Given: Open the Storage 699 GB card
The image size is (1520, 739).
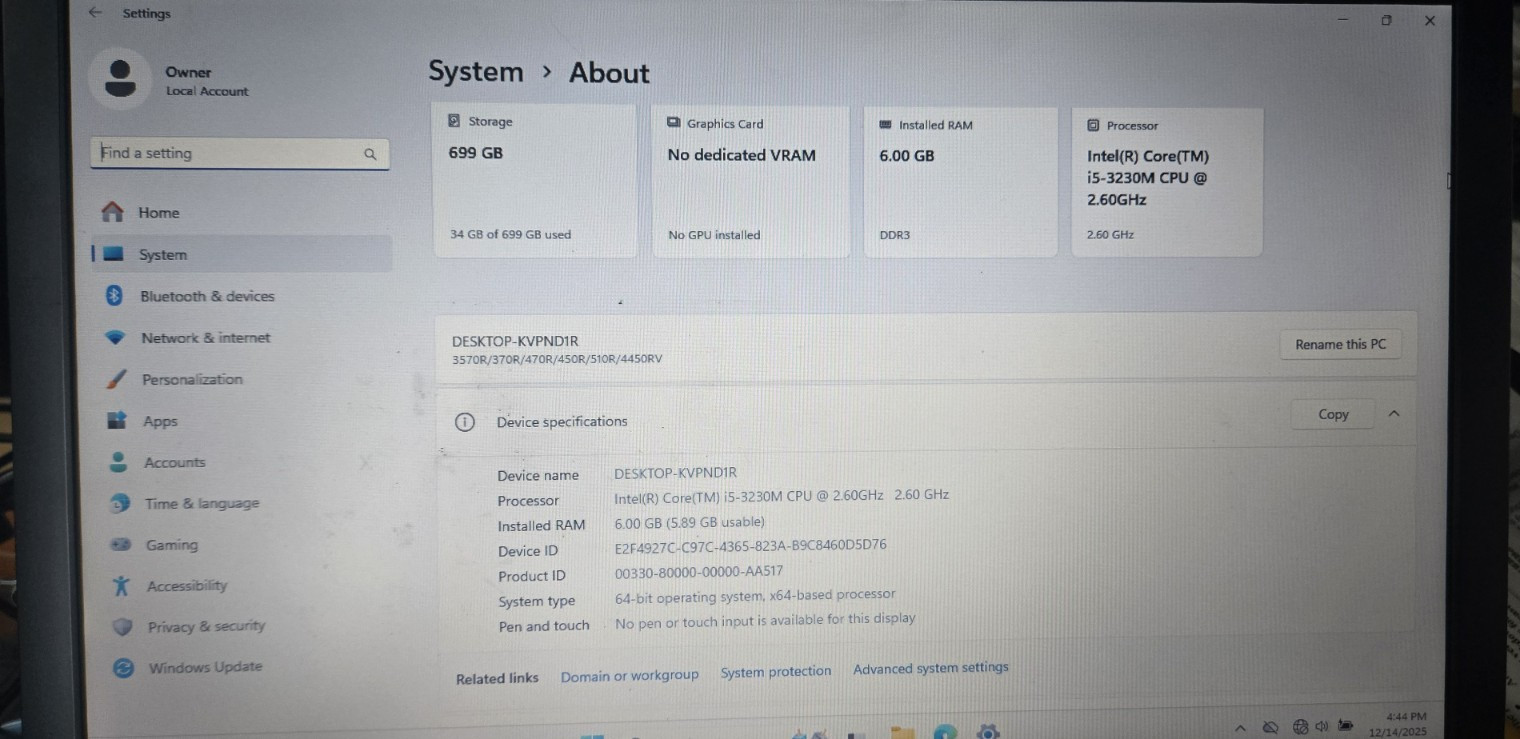Looking at the screenshot, I should 534,181.
